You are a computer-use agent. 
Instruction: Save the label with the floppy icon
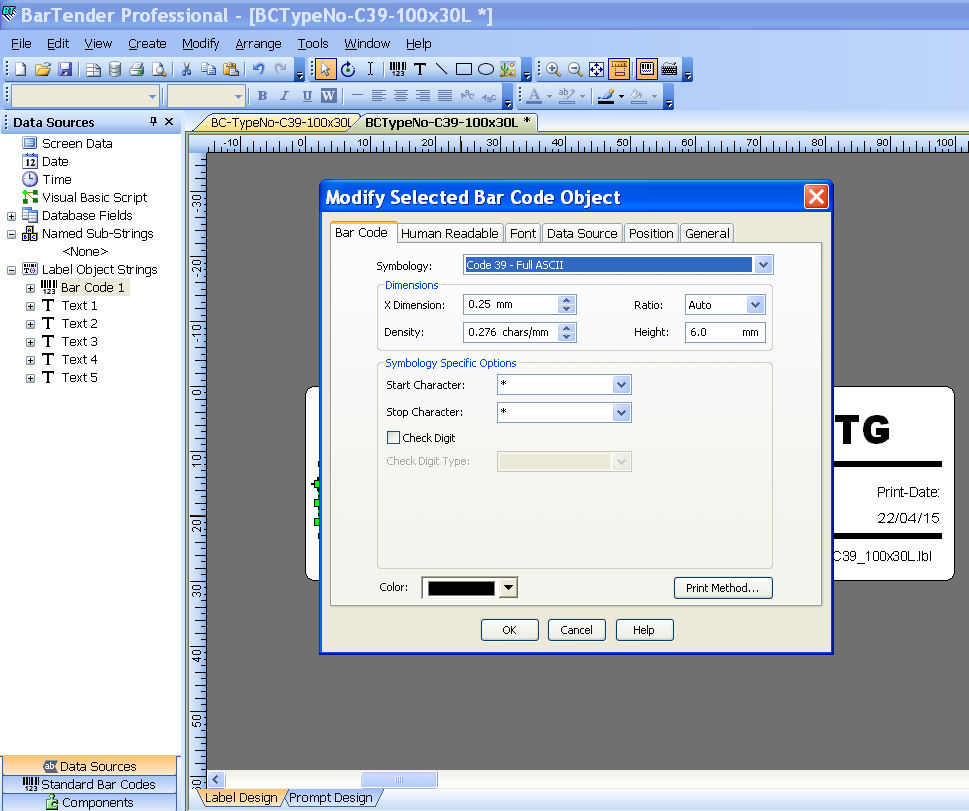[65, 69]
